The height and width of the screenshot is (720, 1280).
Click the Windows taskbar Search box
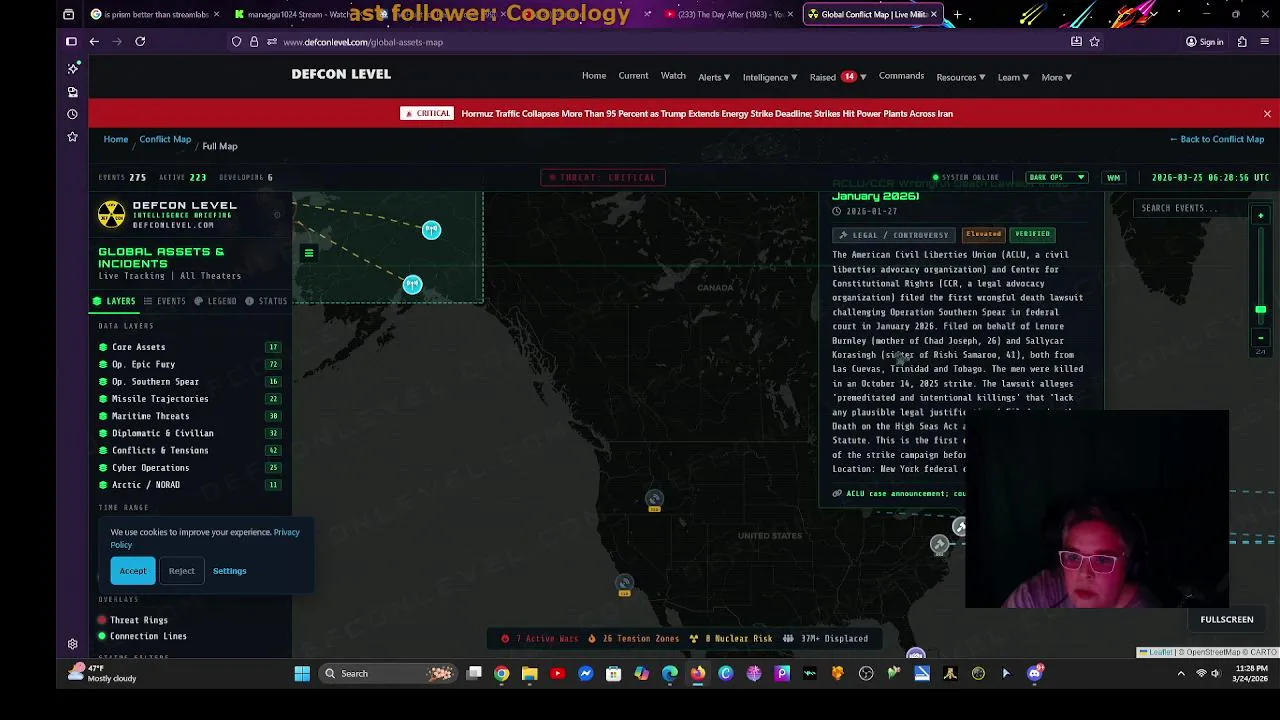388,674
